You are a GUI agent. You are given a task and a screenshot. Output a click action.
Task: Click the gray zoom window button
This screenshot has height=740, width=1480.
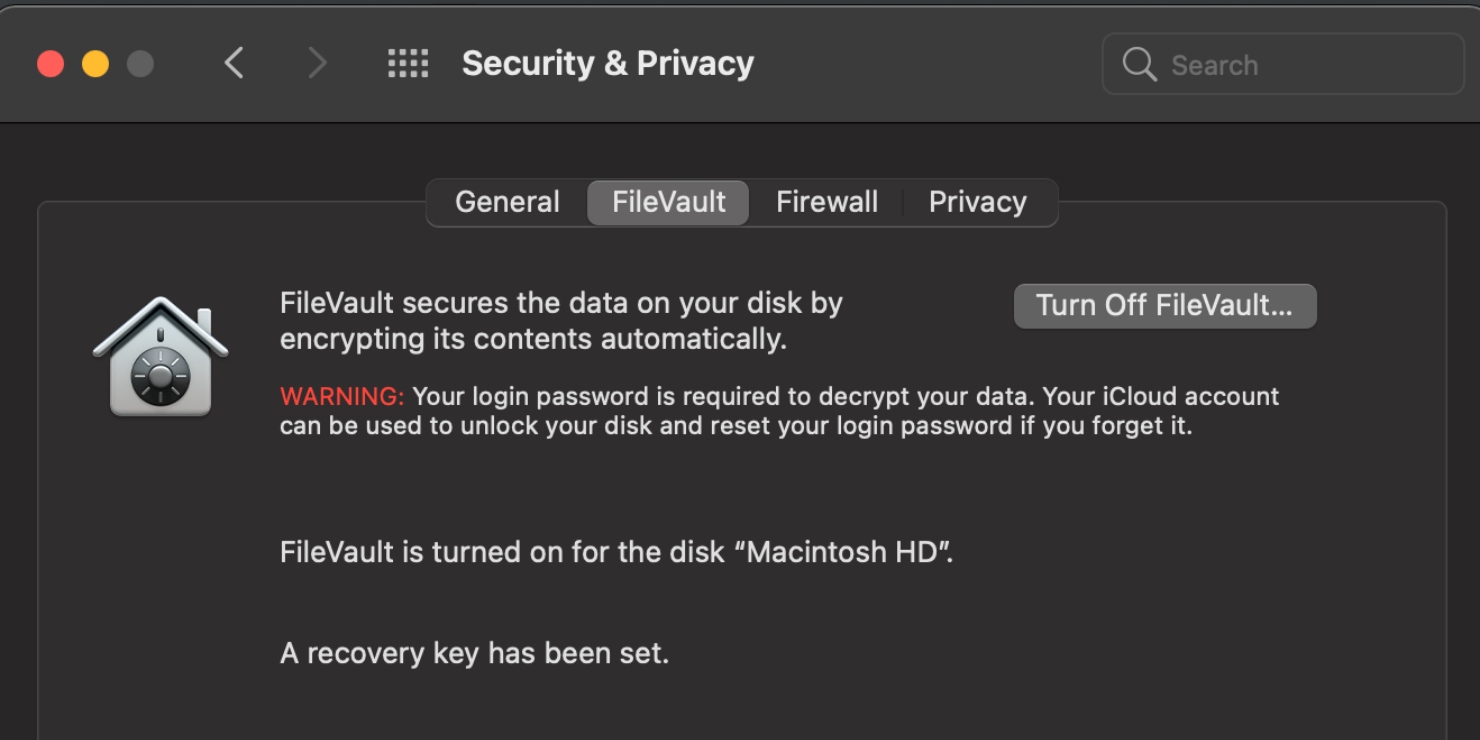141,64
